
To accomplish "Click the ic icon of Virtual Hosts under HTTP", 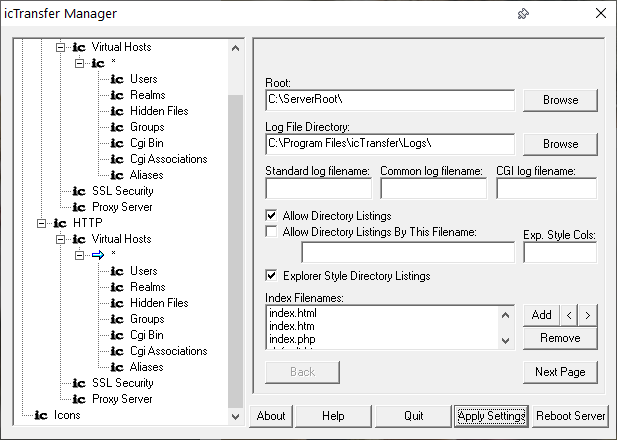I will tap(79, 239).
